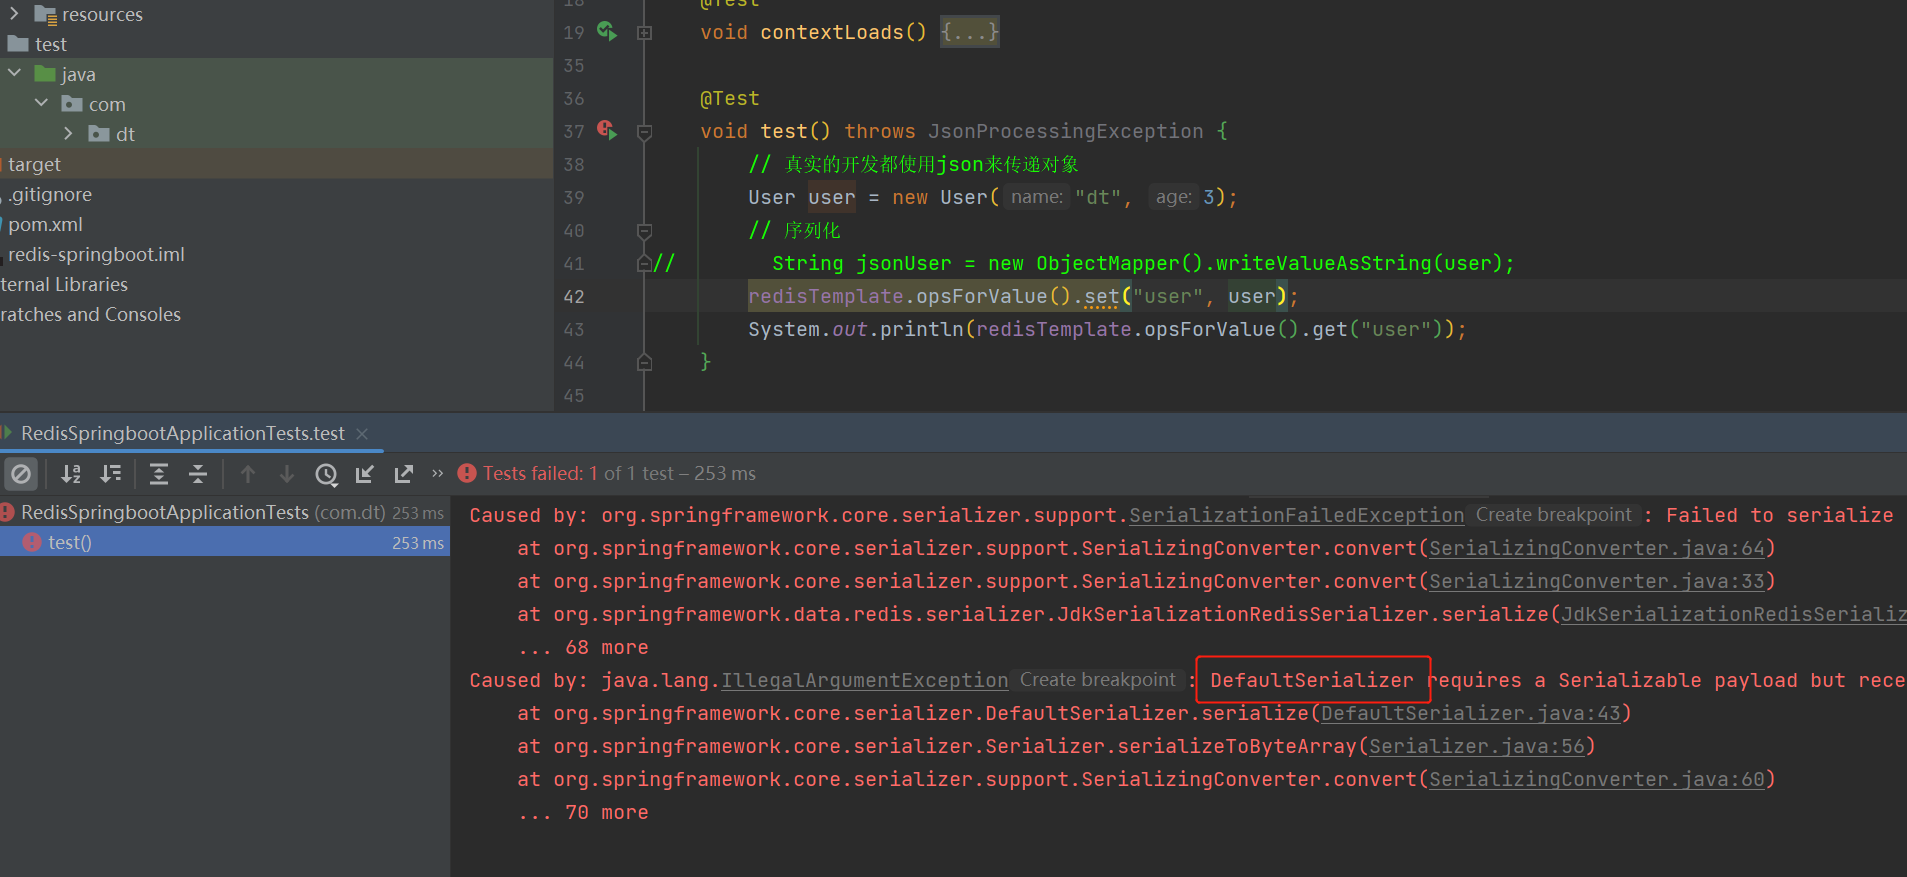Click line number 39 in gutter
The height and width of the screenshot is (877, 1907).
pyautogui.click(x=574, y=198)
